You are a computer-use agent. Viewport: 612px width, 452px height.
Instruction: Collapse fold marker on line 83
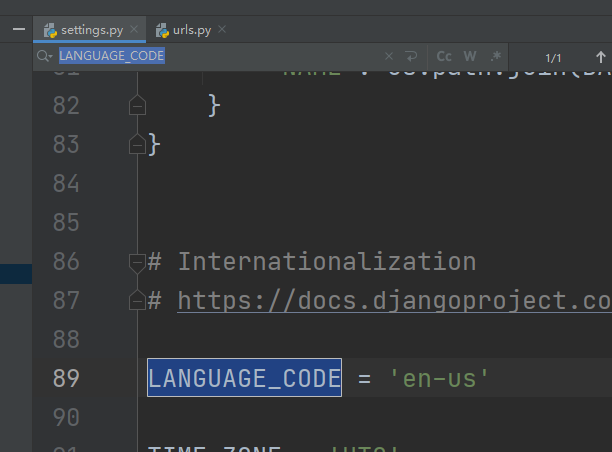click(137, 144)
